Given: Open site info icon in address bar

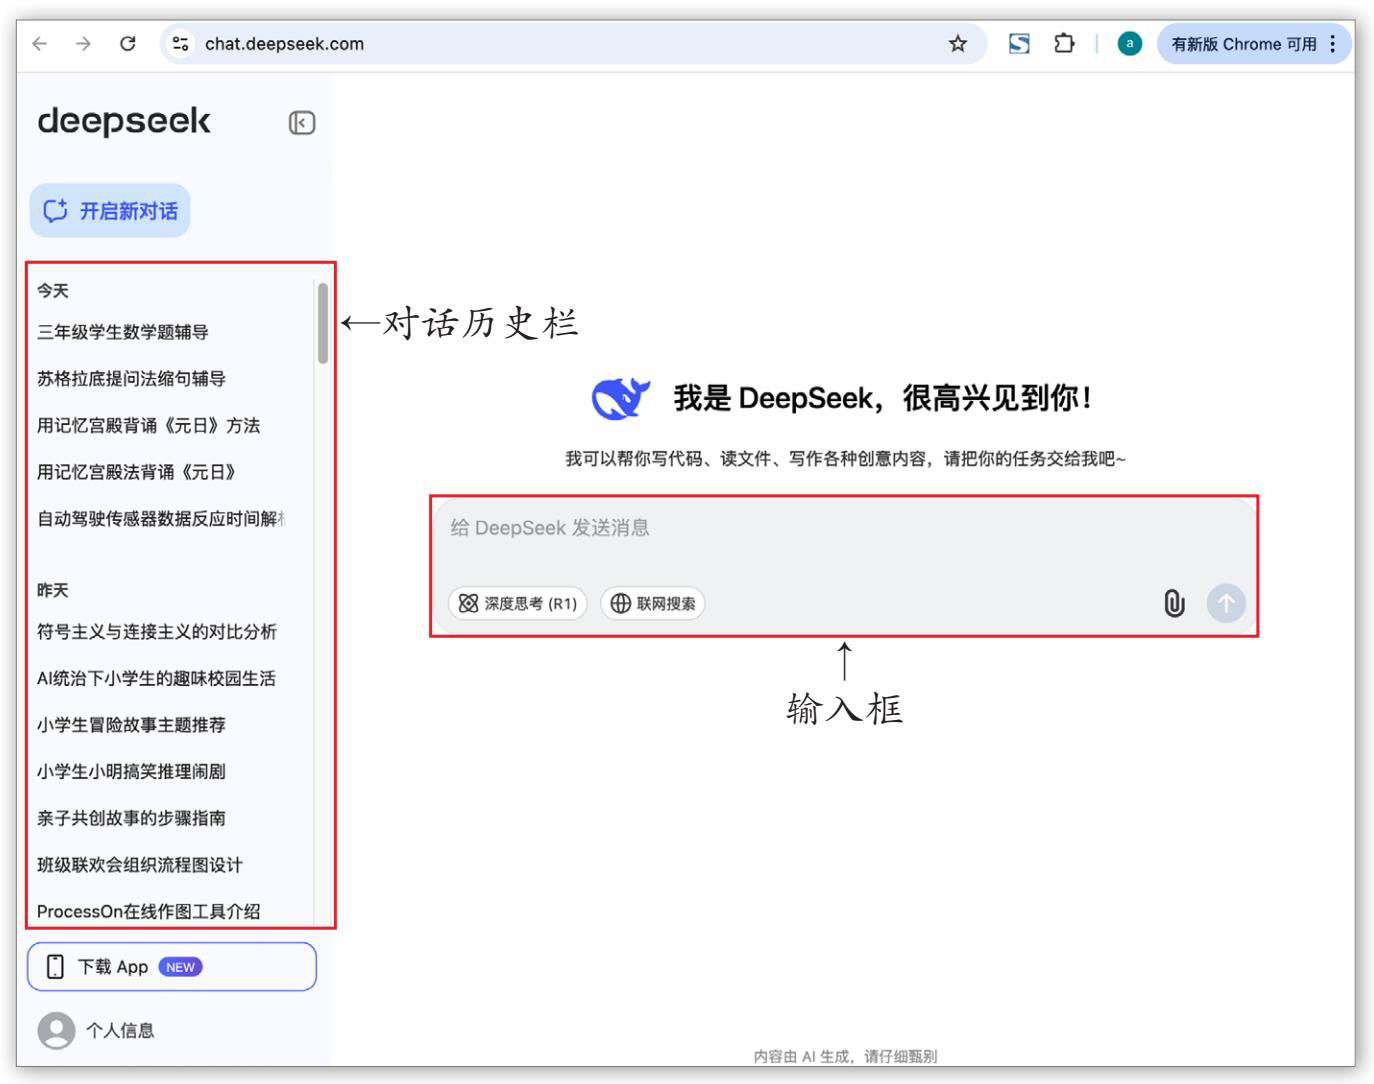Looking at the screenshot, I should tap(181, 43).
